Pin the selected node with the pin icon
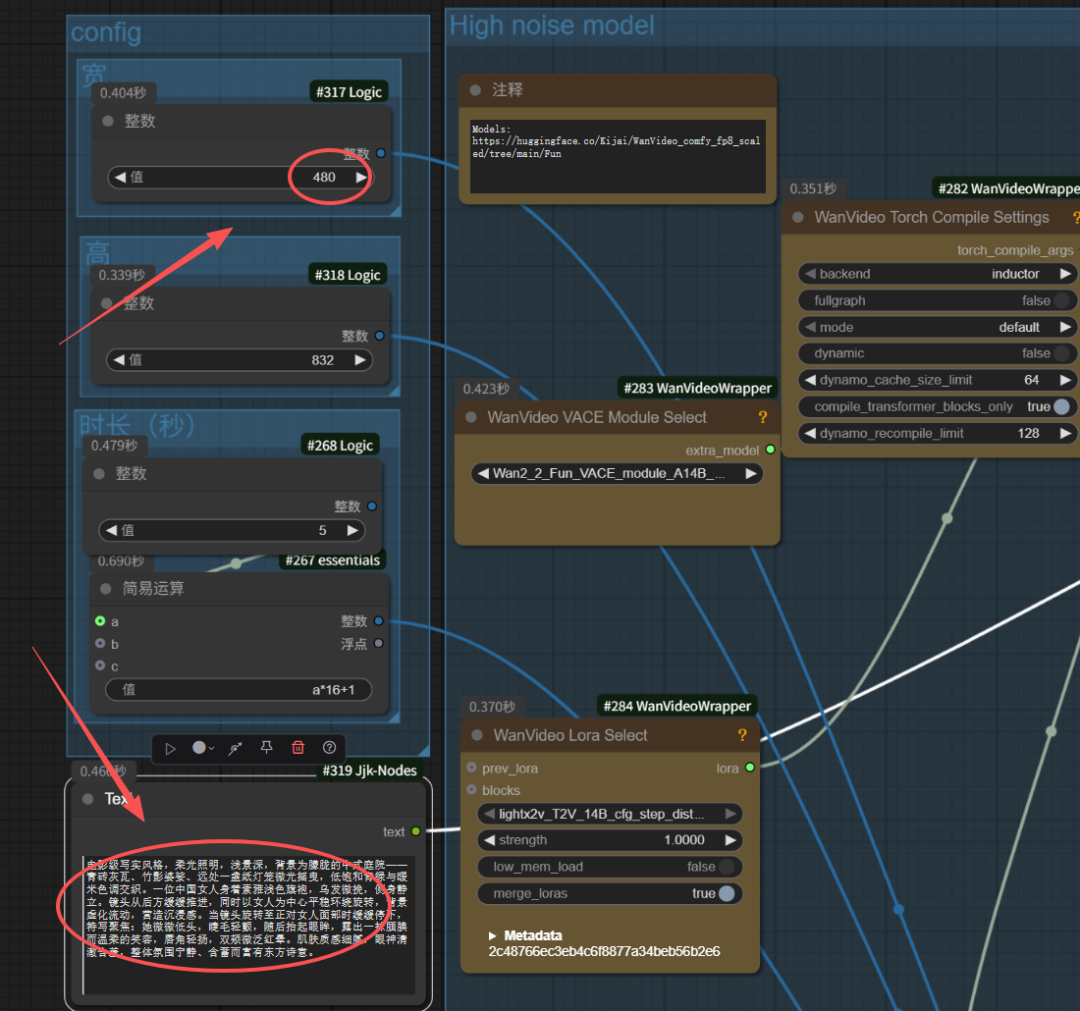Image resolution: width=1080 pixels, height=1011 pixels. tap(267, 748)
